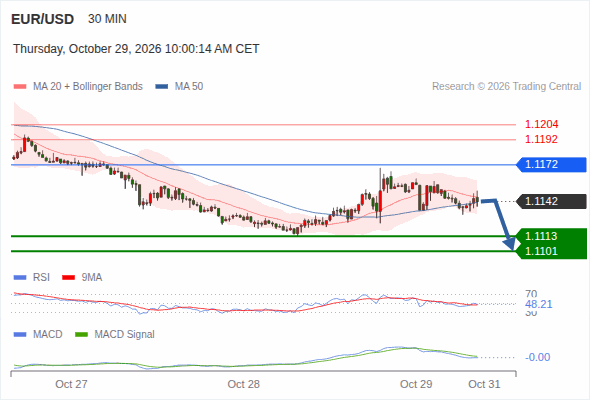The image size is (590, 400).
Task: Click the 9MA red legend swatch
Action: click(x=68, y=278)
